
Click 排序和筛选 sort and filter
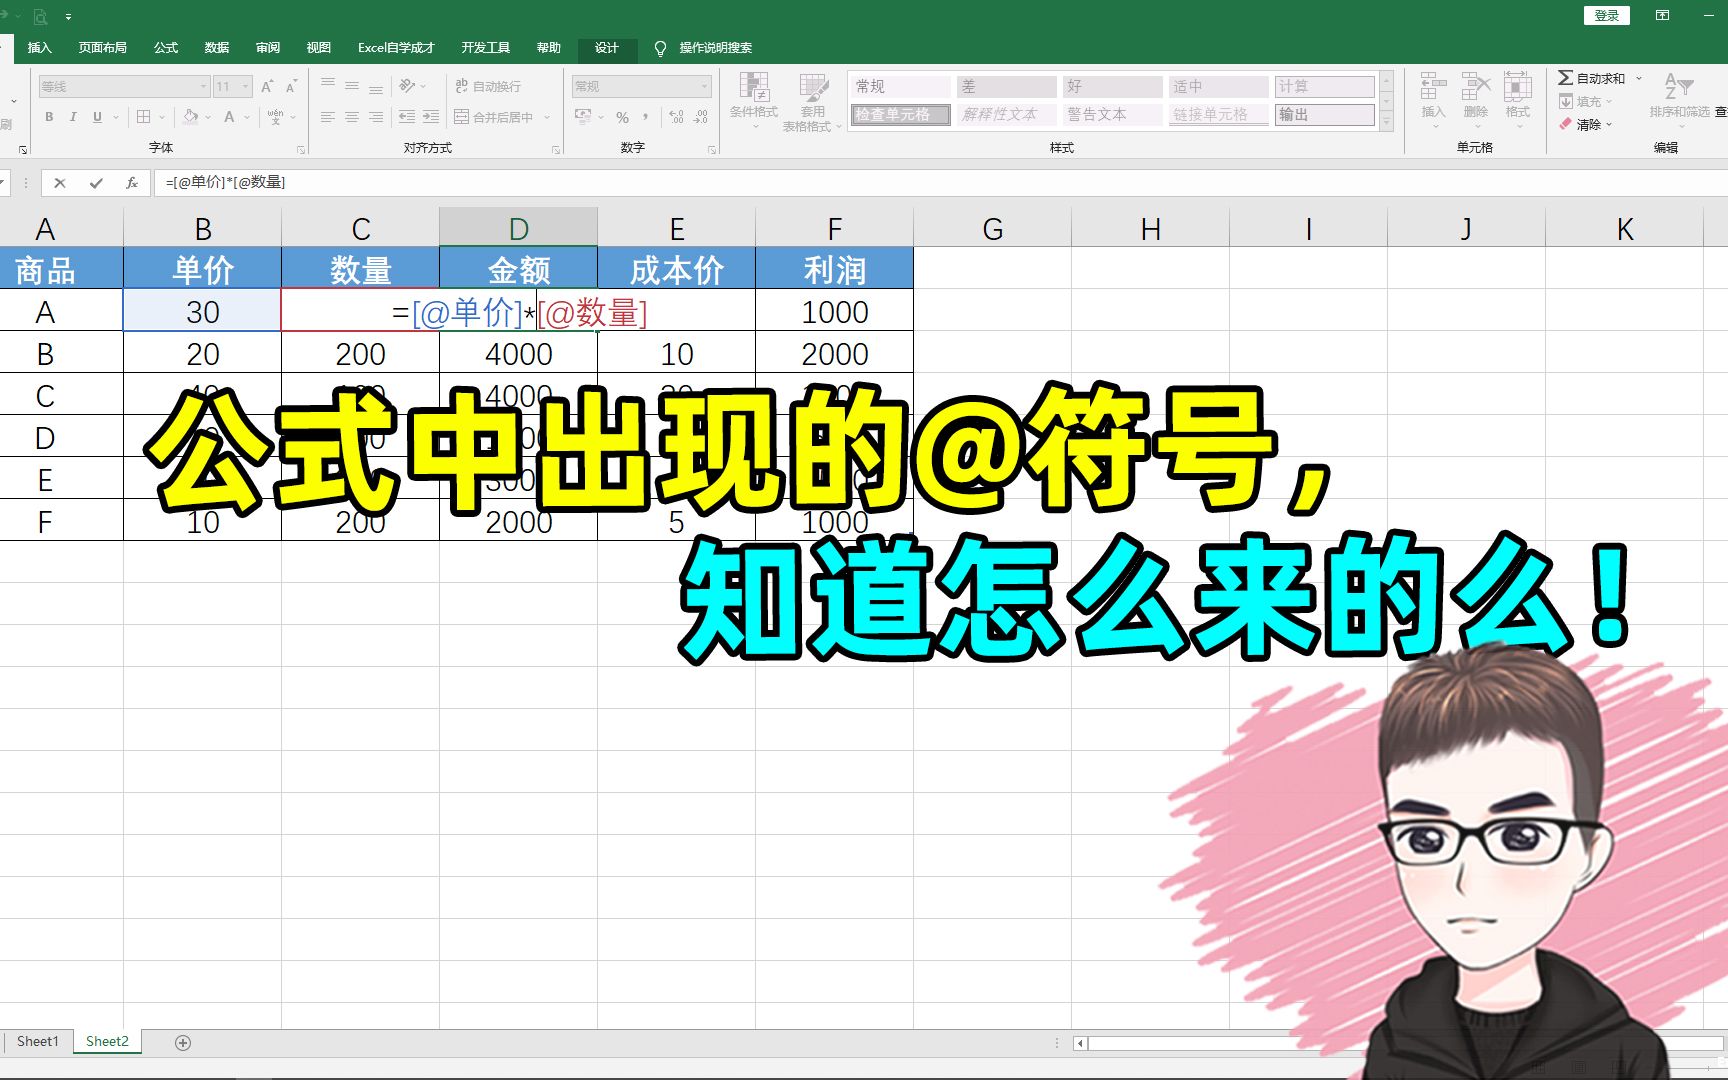[x=1679, y=99]
